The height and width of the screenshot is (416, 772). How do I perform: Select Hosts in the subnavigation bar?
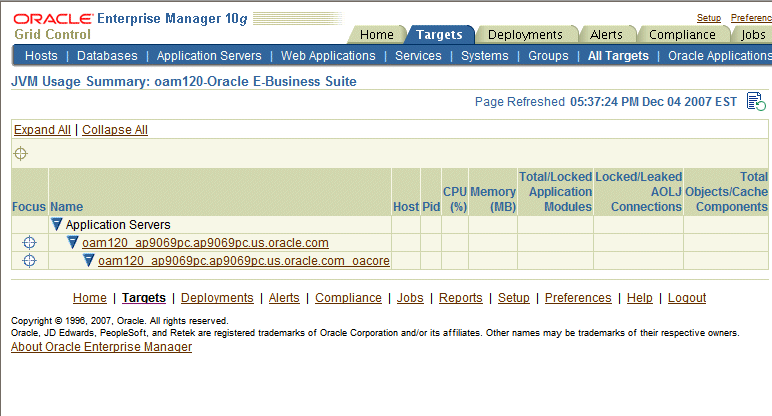tap(41, 56)
